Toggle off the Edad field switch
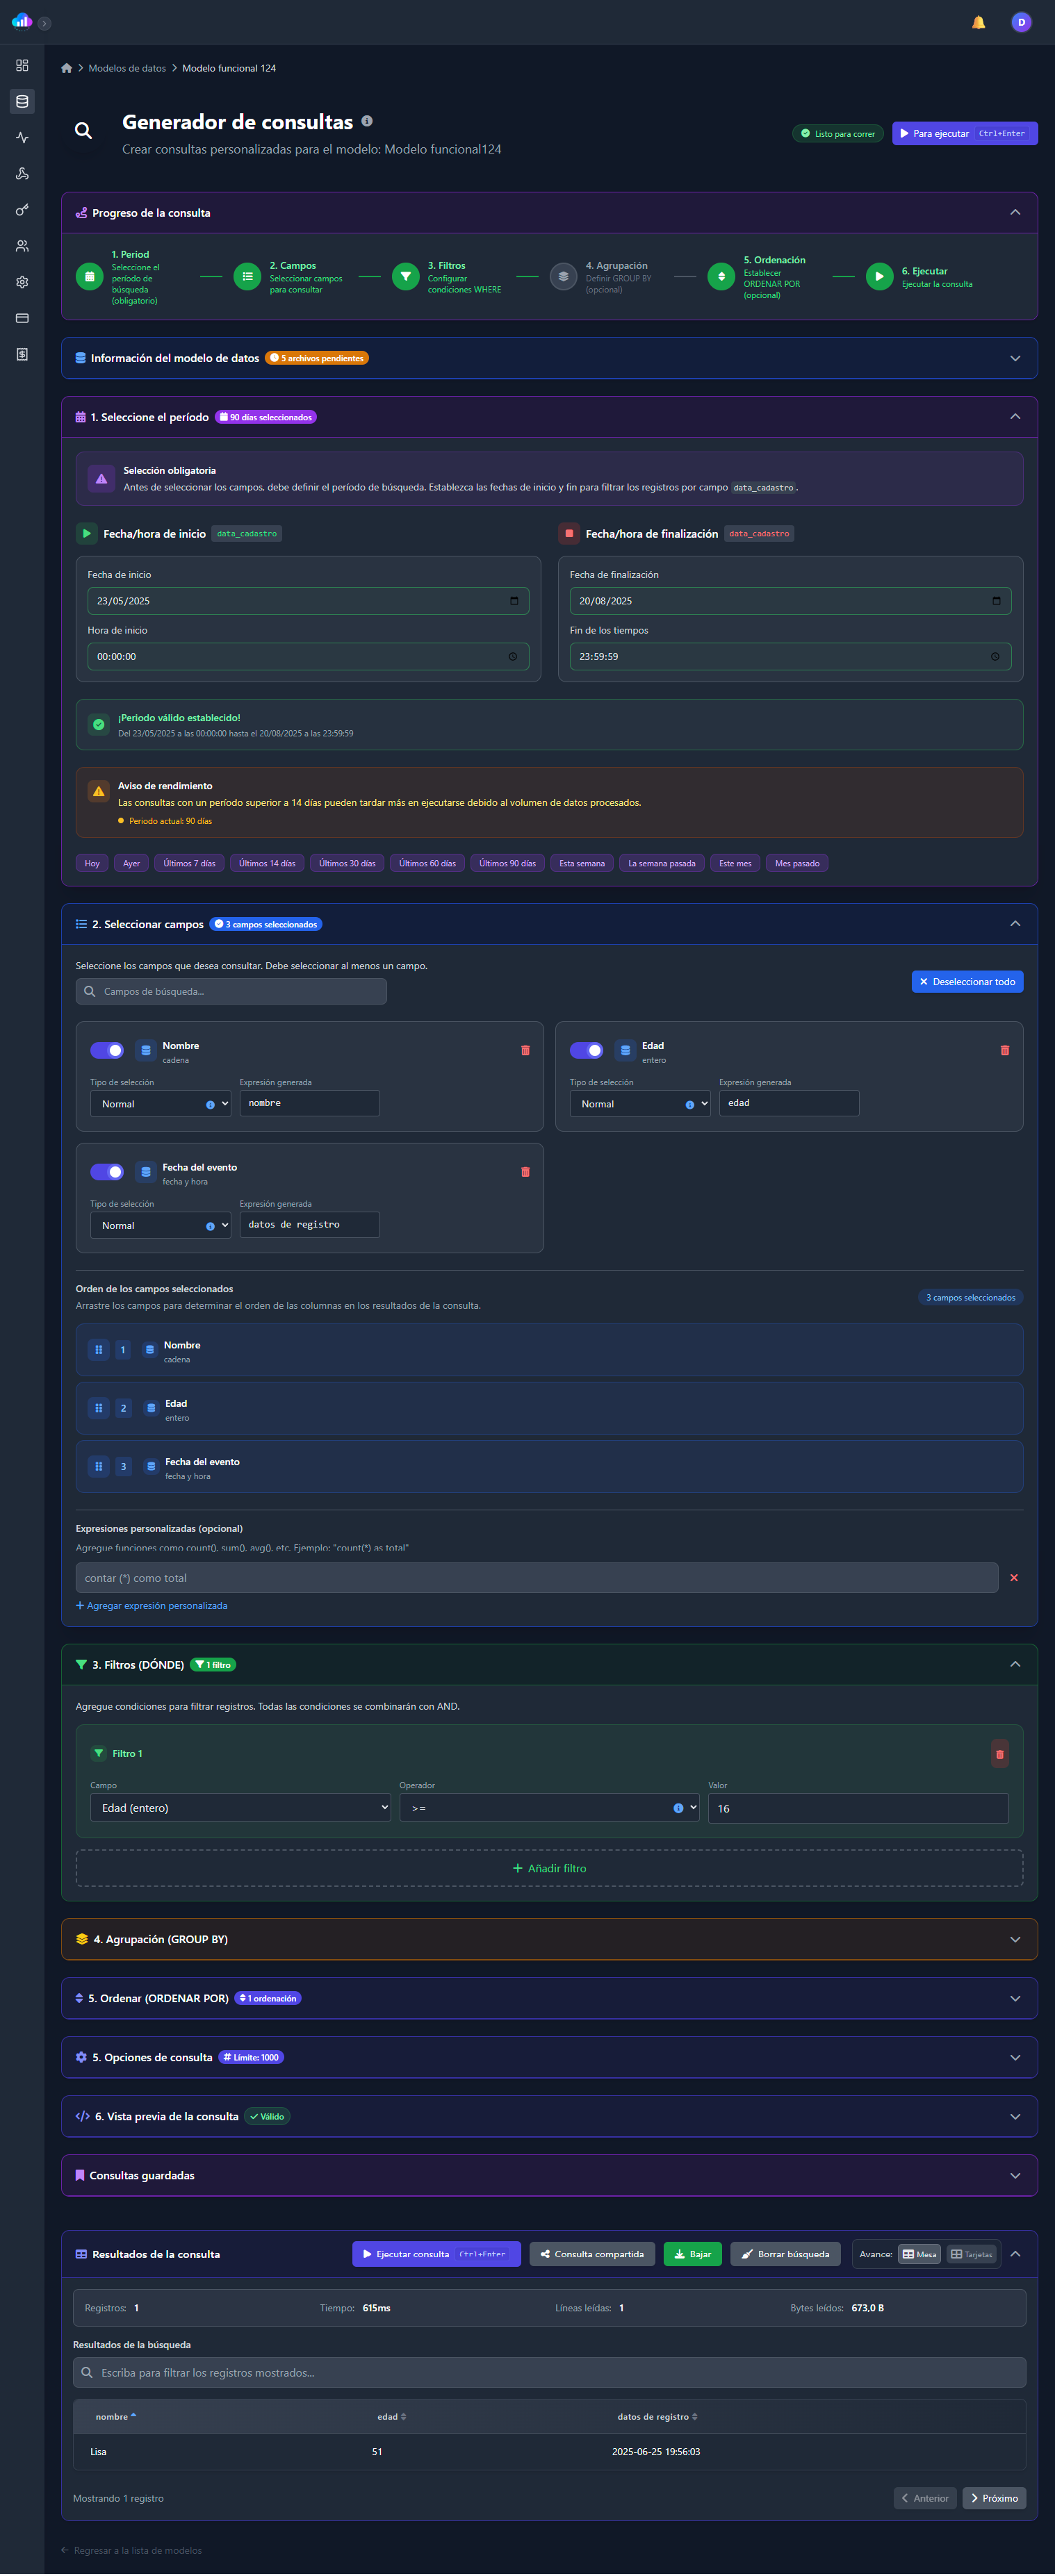Screen dimensions: 1055x2576 586,1050
